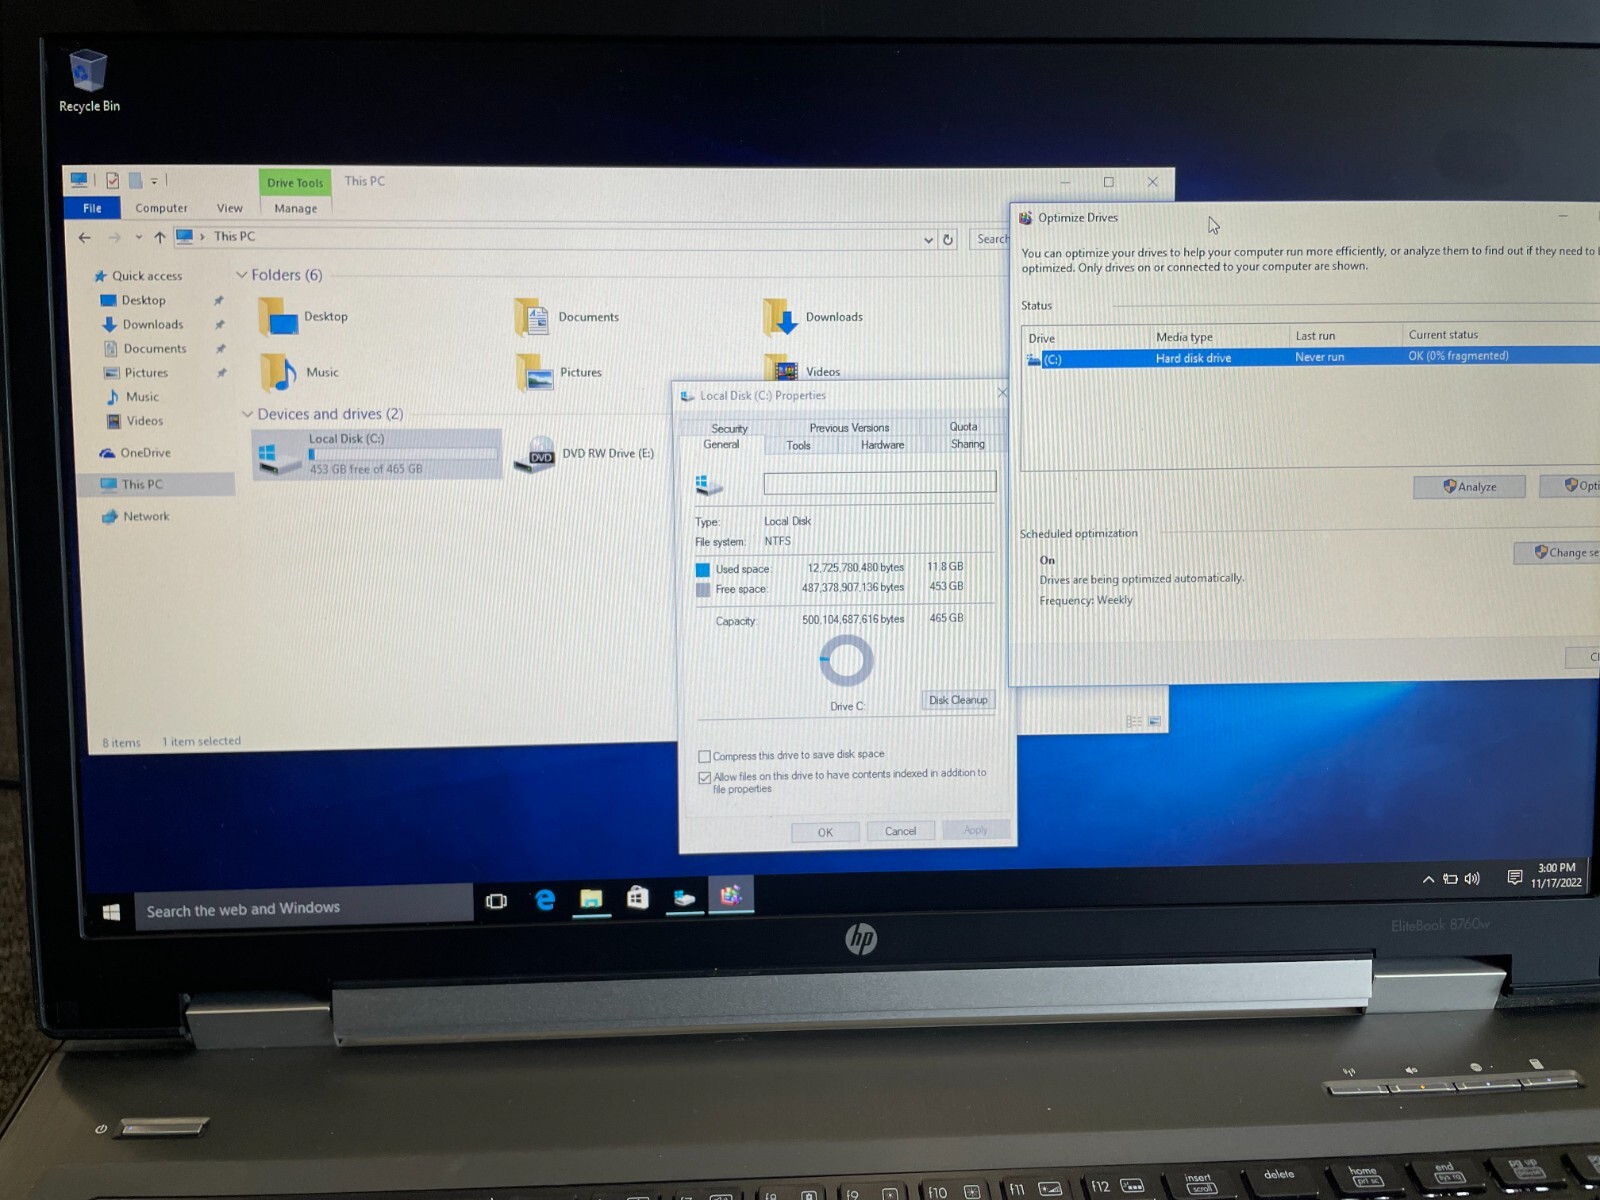Select the Desktop folder icon
The image size is (1600, 1200).
tap(304, 316)
